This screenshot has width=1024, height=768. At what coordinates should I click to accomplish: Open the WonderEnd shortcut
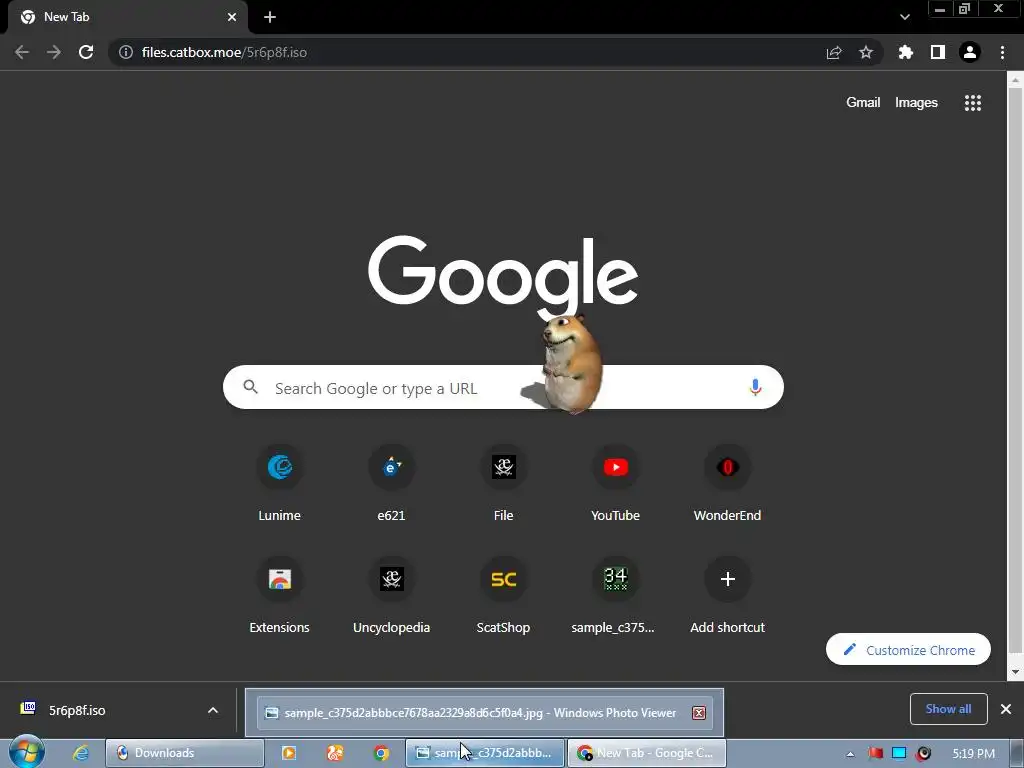tap(728, 483)
